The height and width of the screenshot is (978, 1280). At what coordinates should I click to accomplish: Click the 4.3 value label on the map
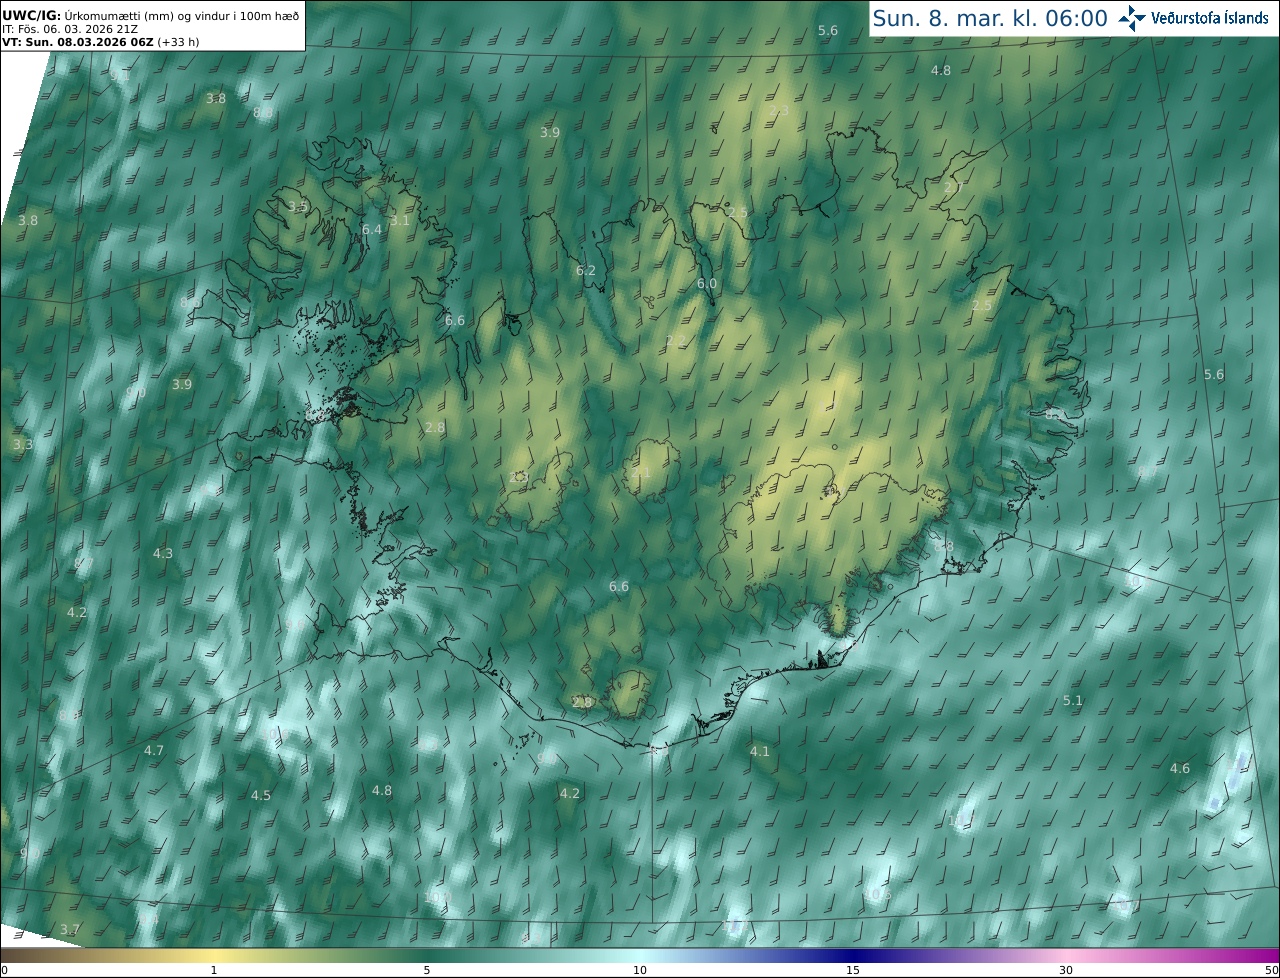point(163,553)
